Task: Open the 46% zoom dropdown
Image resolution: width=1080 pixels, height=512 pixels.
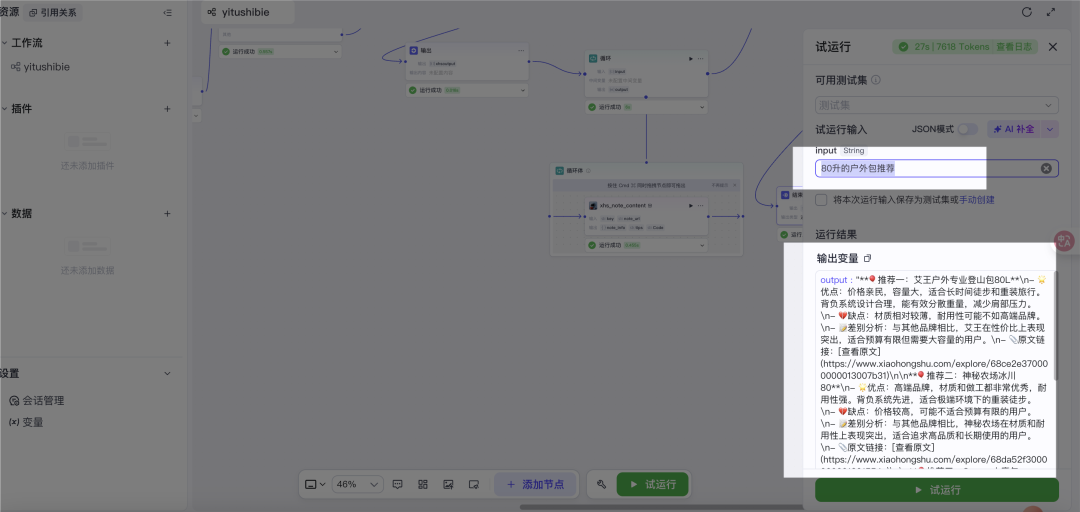Action: click(357, 484)
